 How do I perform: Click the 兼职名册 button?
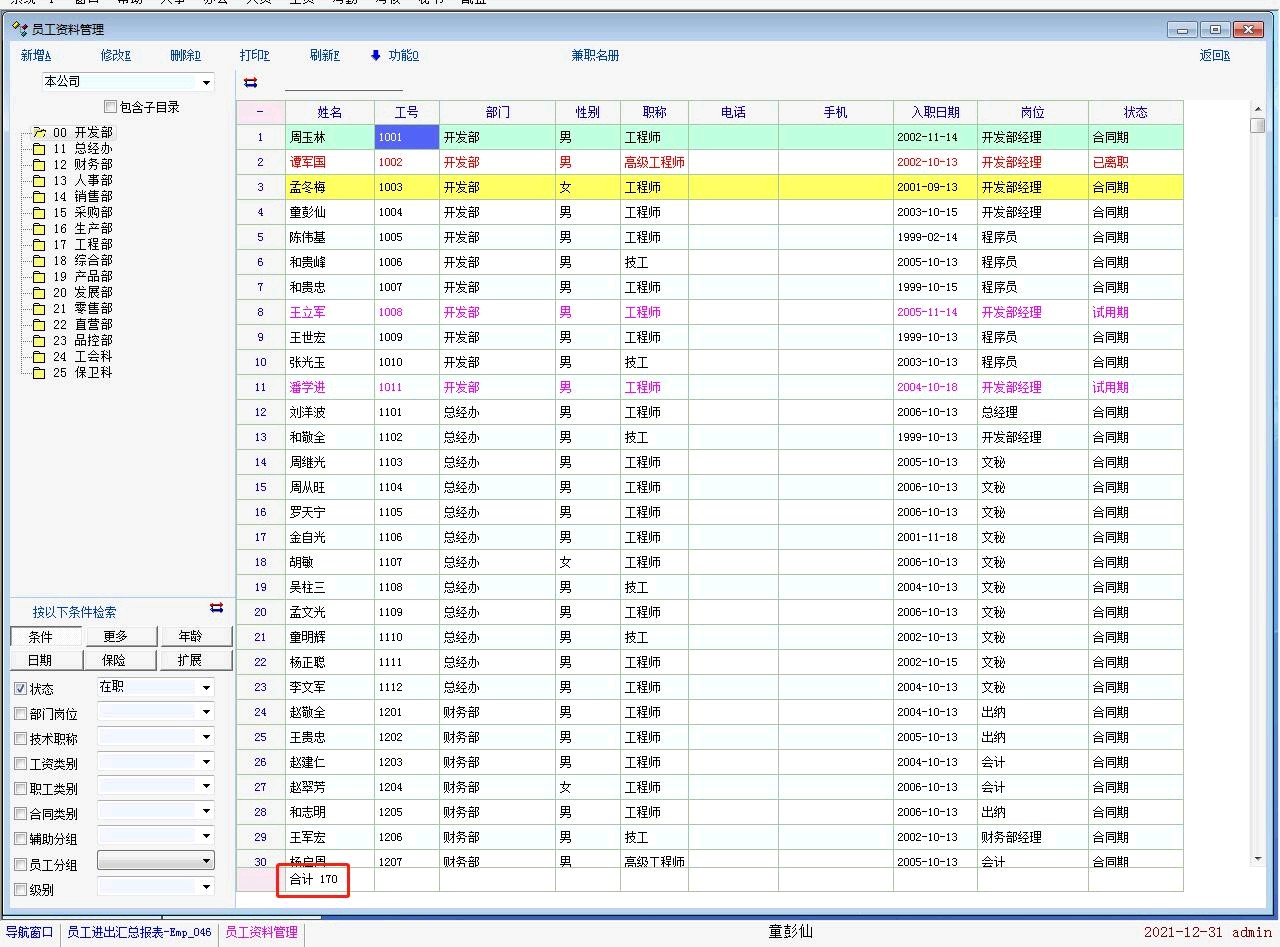[x=595, y=56]
